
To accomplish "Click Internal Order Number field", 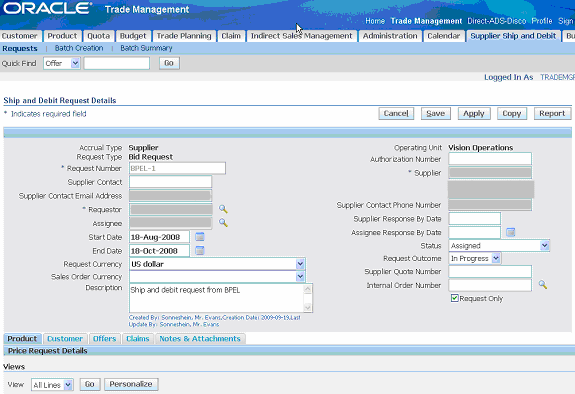I will pos(490,285).
